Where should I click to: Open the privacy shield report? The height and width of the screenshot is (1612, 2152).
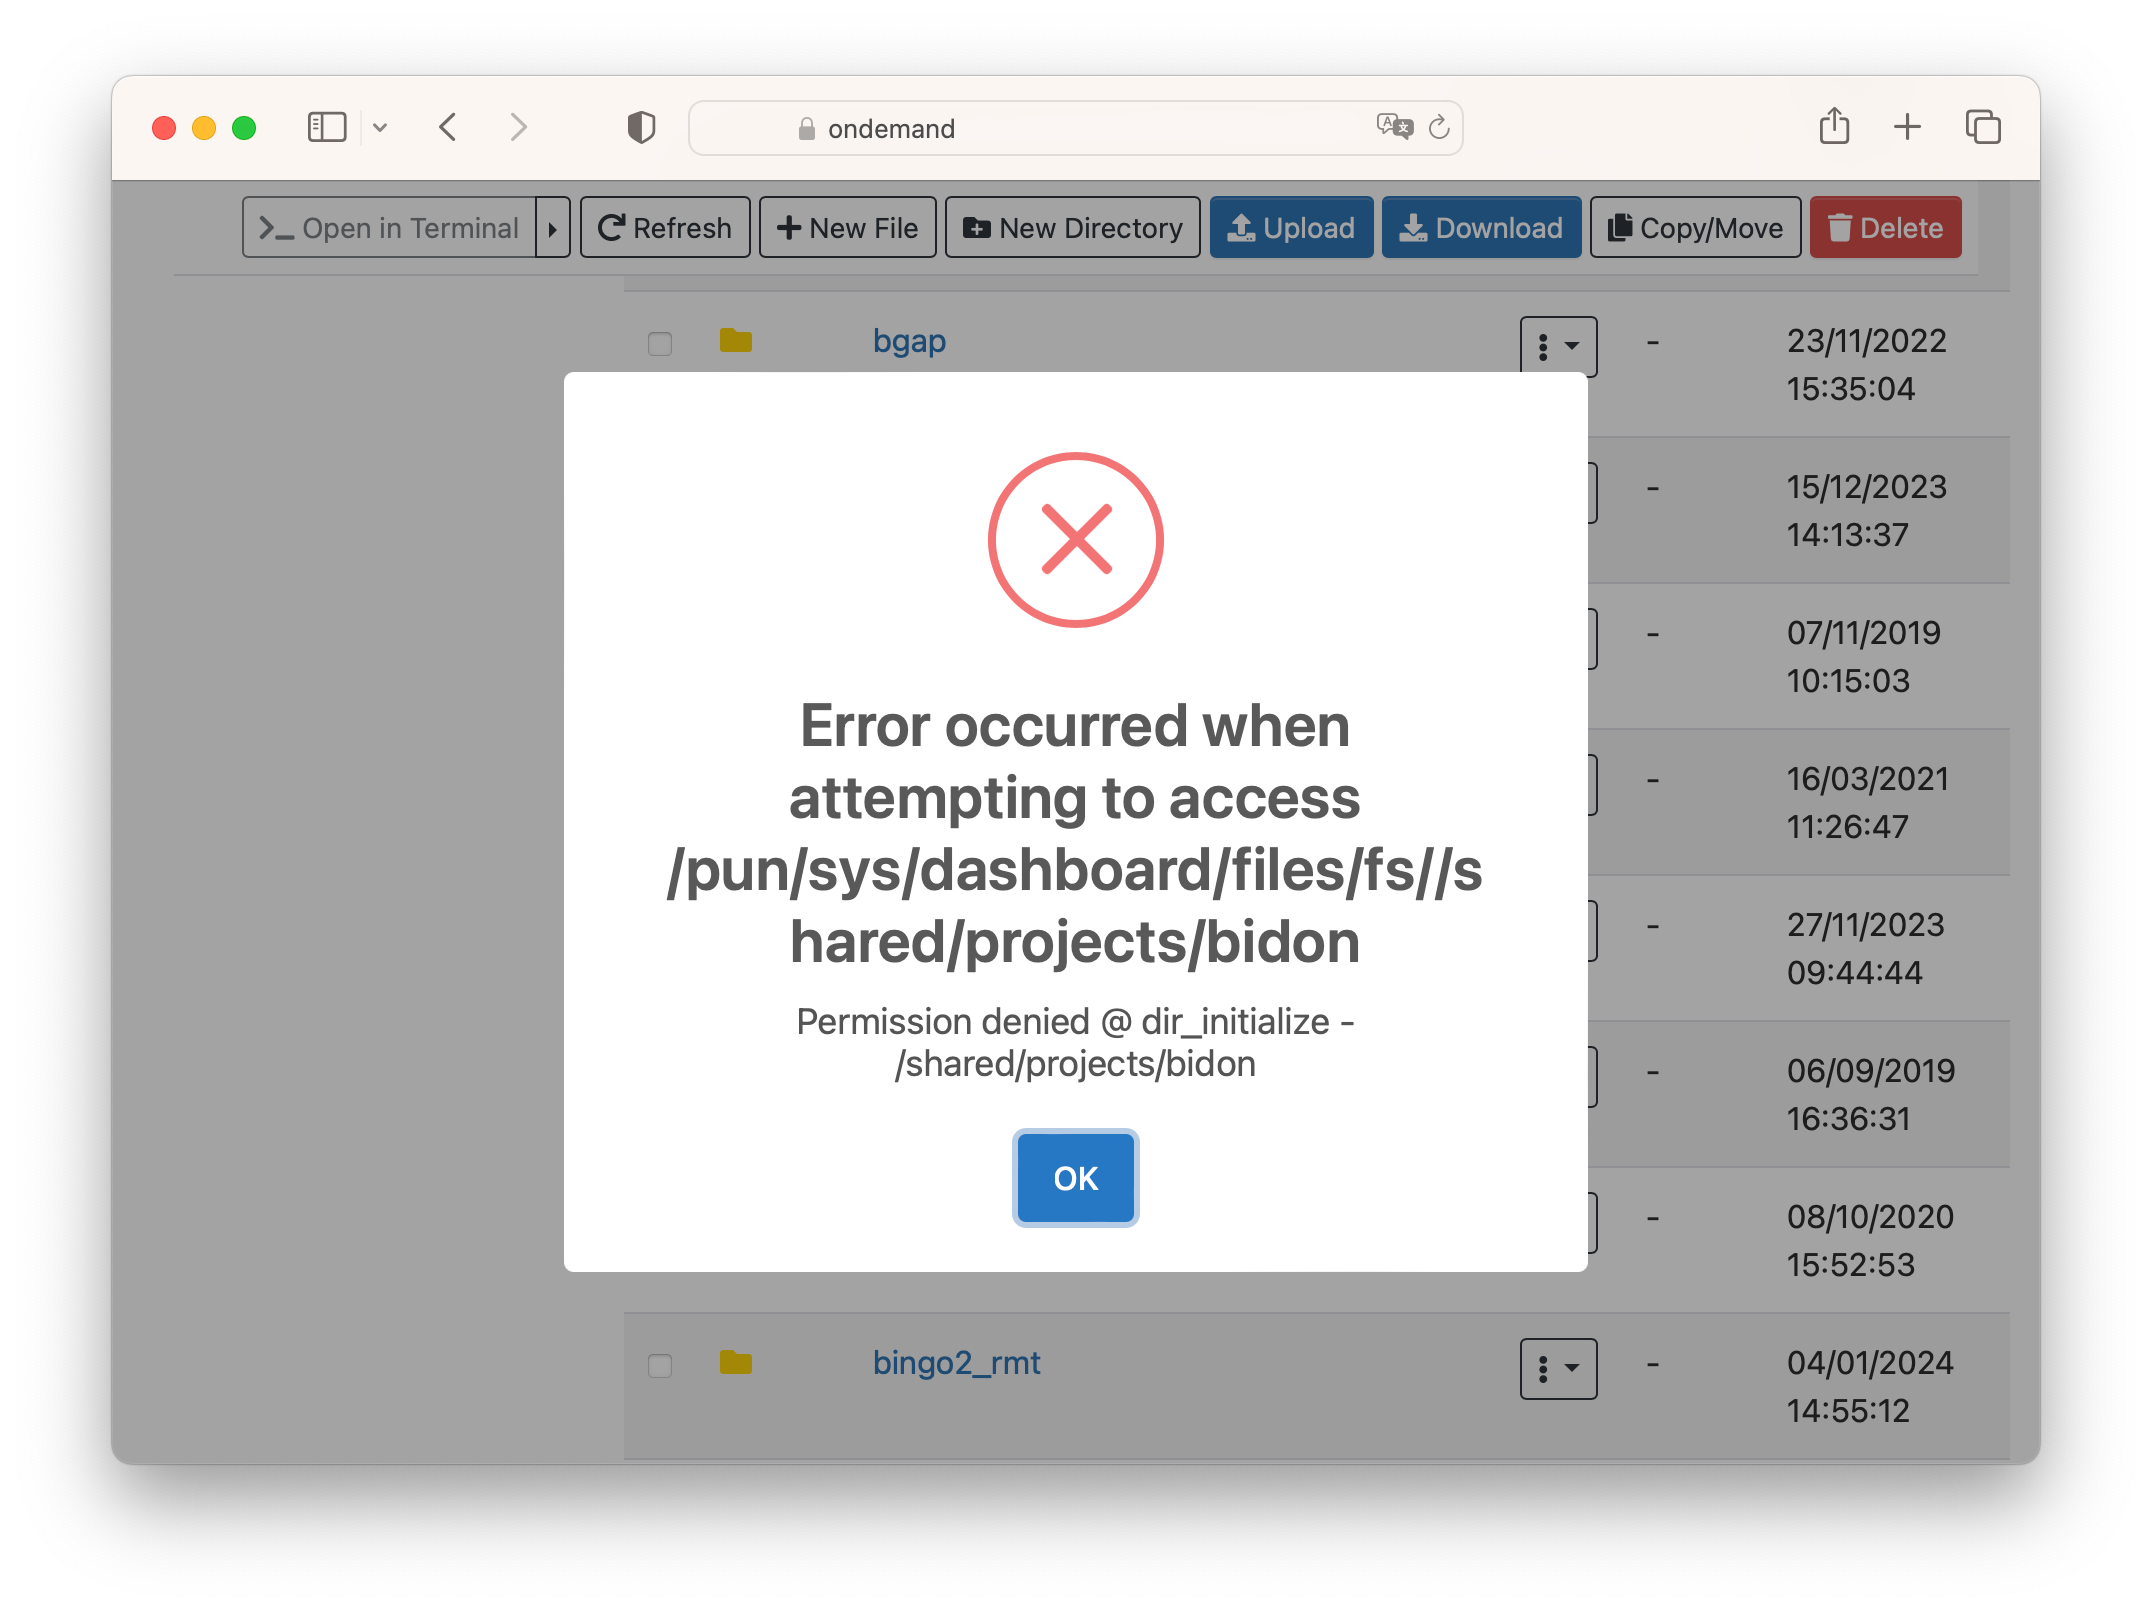click(x=641, y=127)
